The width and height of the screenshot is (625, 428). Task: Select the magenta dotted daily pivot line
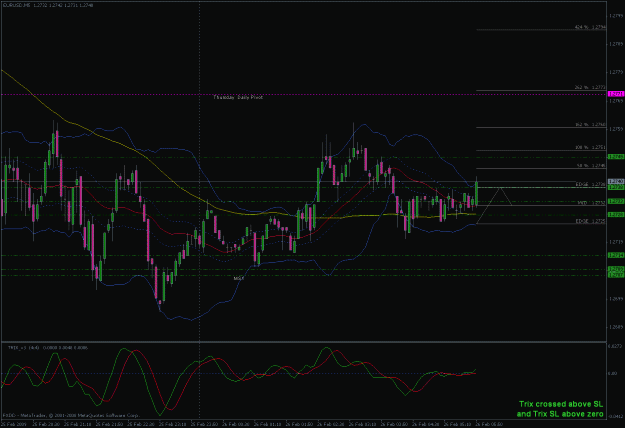coord(303,94)
